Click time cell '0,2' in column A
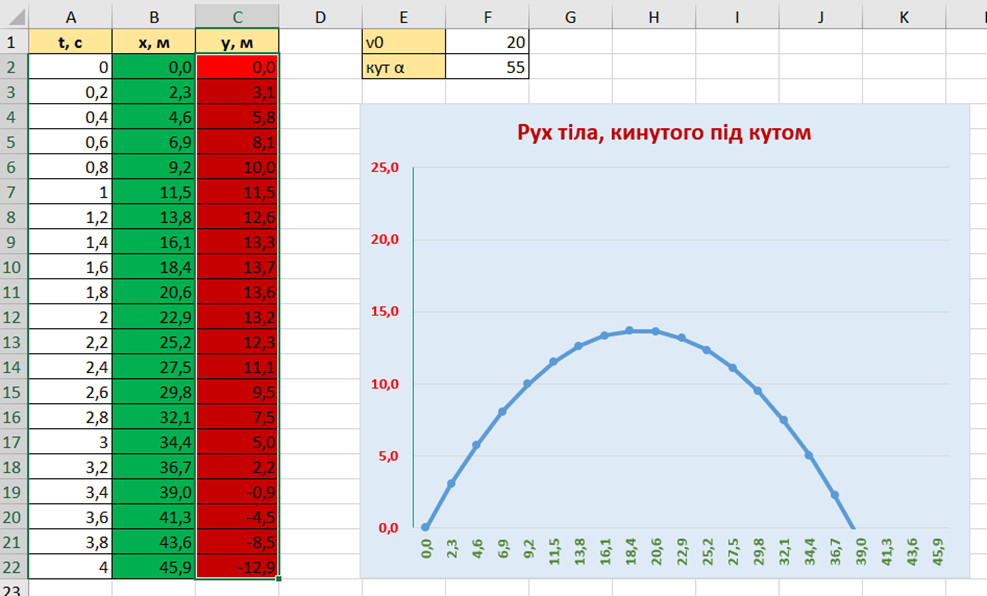Image resolution: width=987 pixels, height=596 pixels. (70, 92)
